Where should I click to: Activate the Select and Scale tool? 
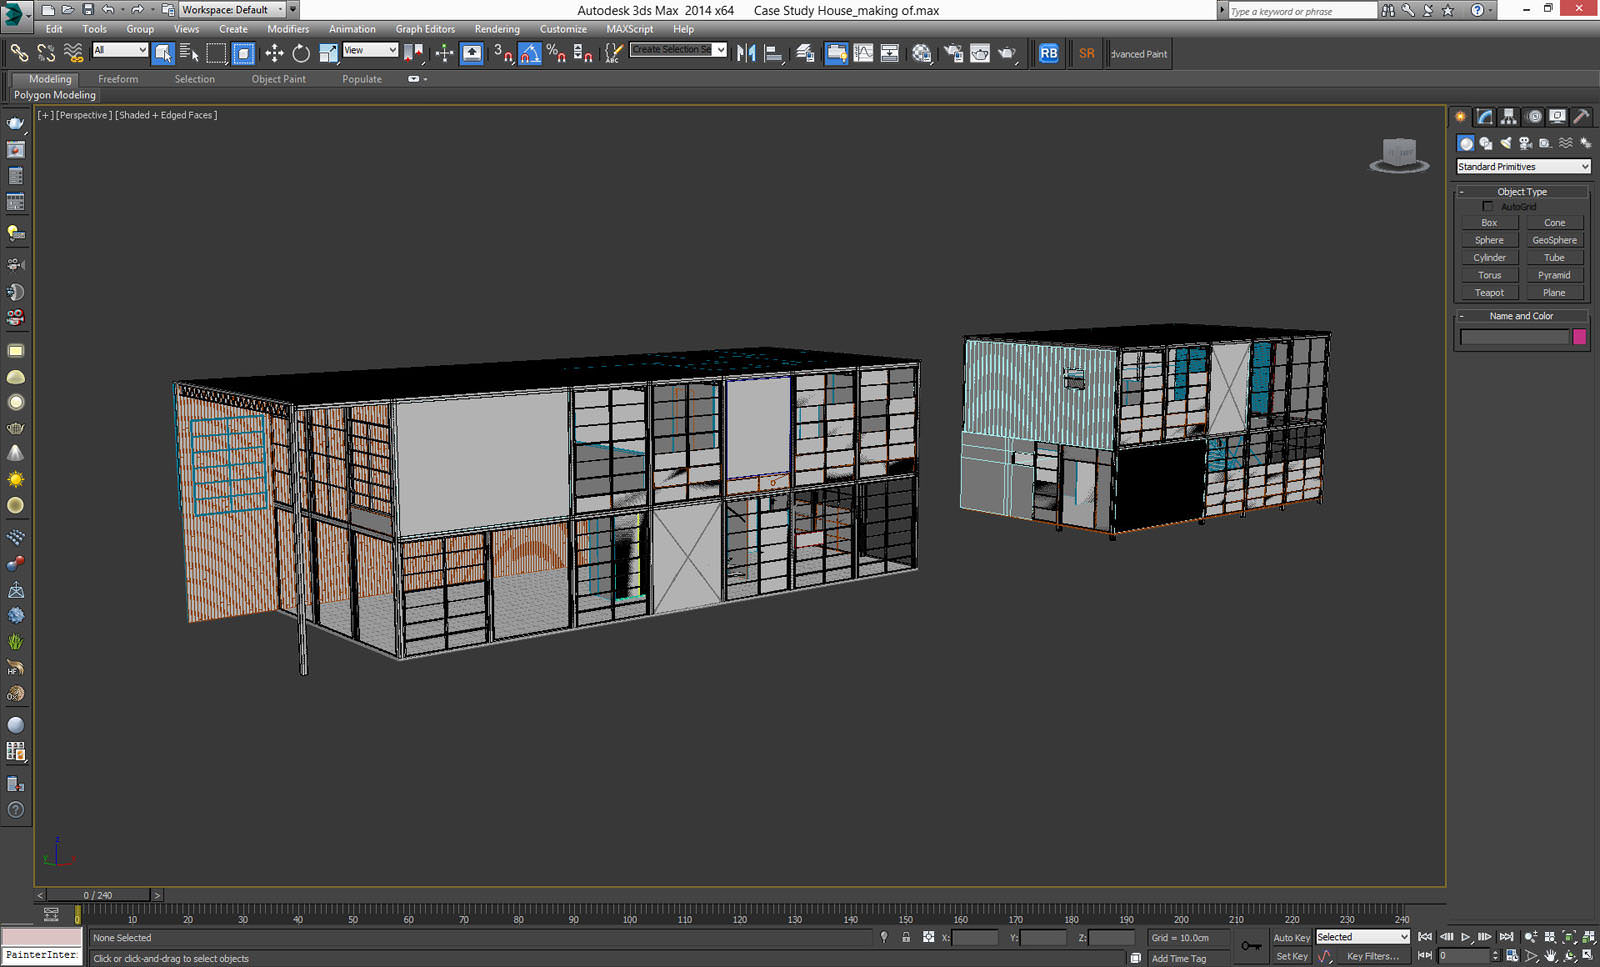pyautogui.click(x=328, y=53)
